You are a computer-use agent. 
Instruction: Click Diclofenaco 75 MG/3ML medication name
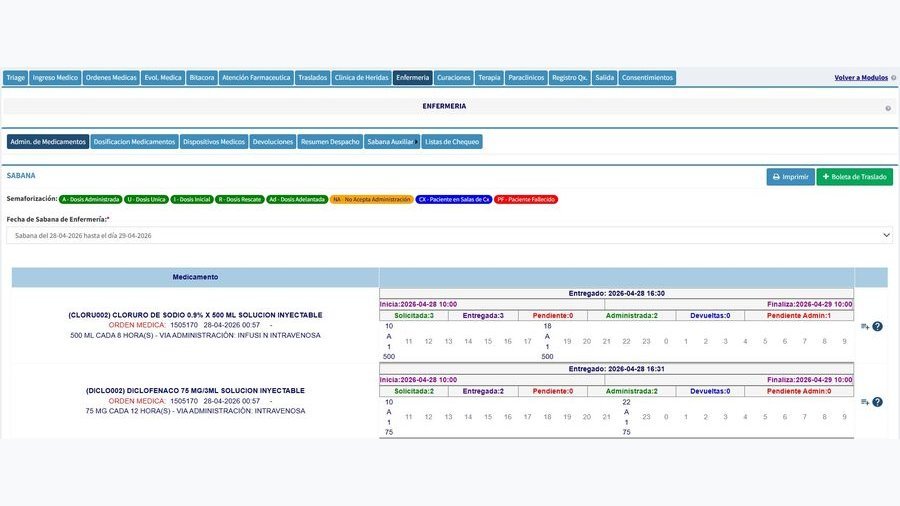point(195,391)
